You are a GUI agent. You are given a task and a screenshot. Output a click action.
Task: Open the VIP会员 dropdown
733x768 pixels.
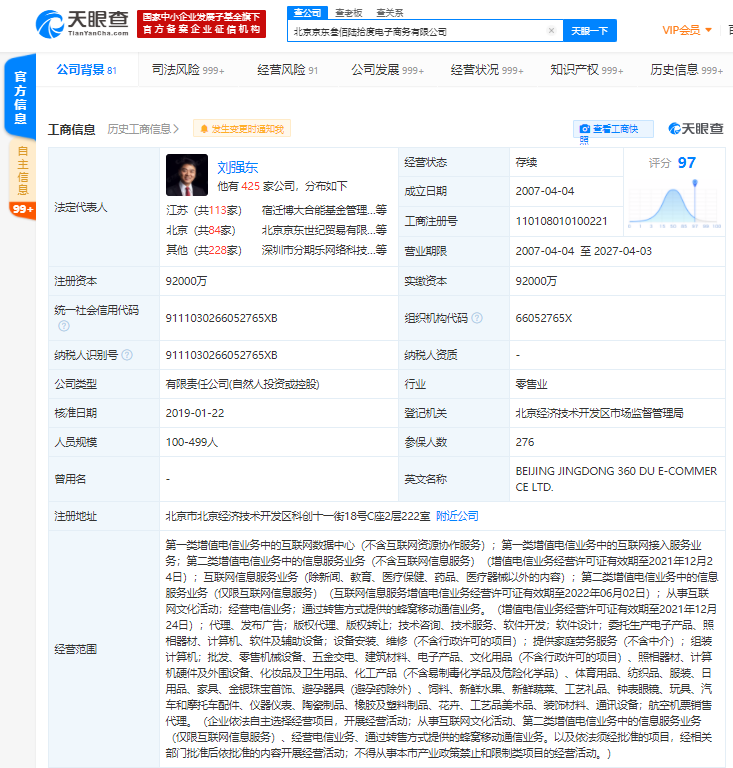(x=686, y=30)
